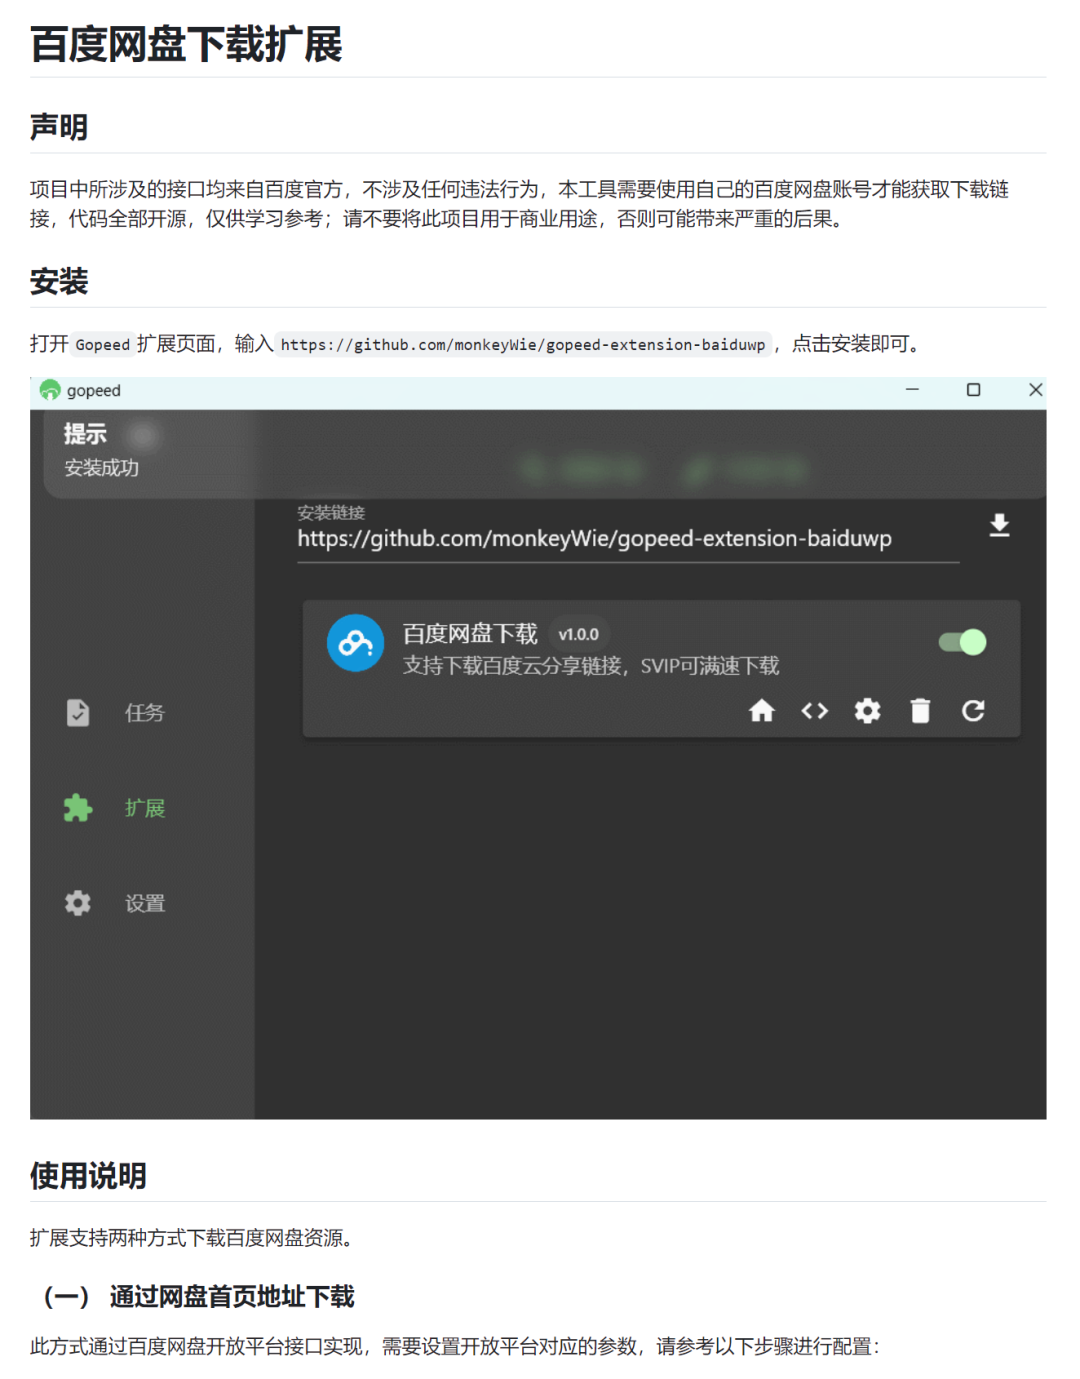Click the 设置 gear icon in sidebar
Image resolution: width=1080 pixels, height=1379 pixels.
pos(78,903)
